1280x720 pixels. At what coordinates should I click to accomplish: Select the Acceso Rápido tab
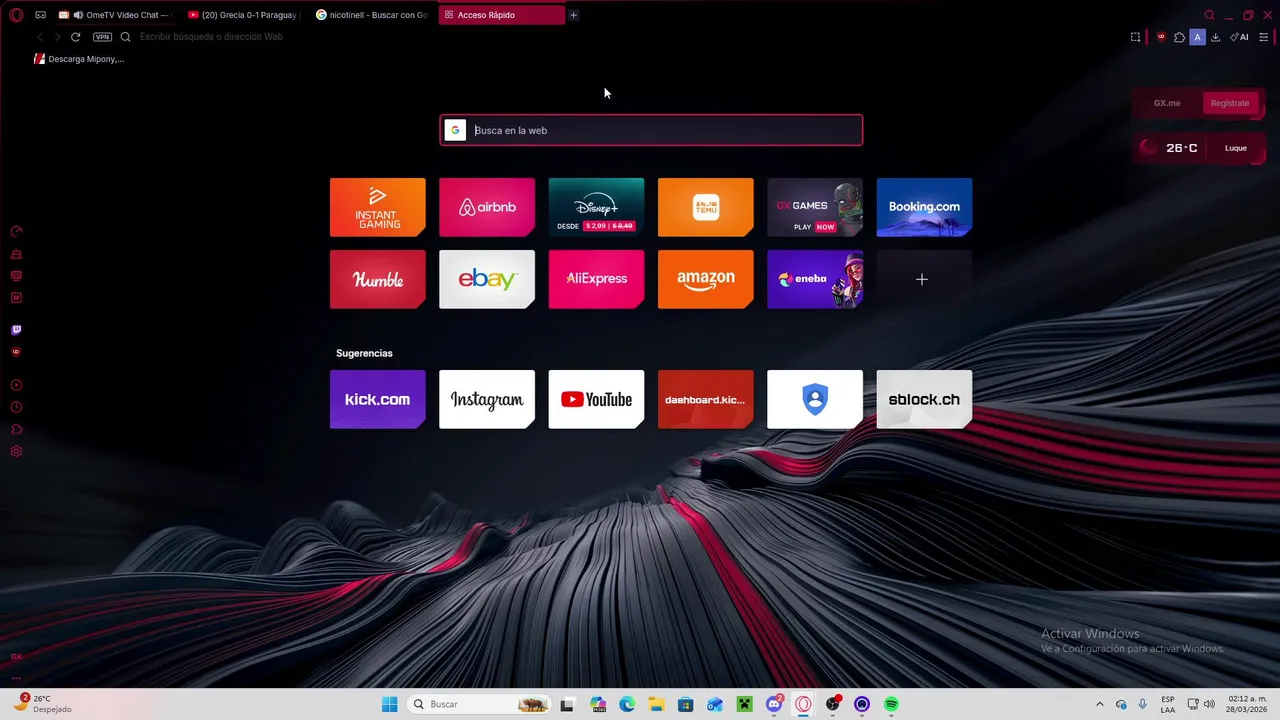point(501,15)
